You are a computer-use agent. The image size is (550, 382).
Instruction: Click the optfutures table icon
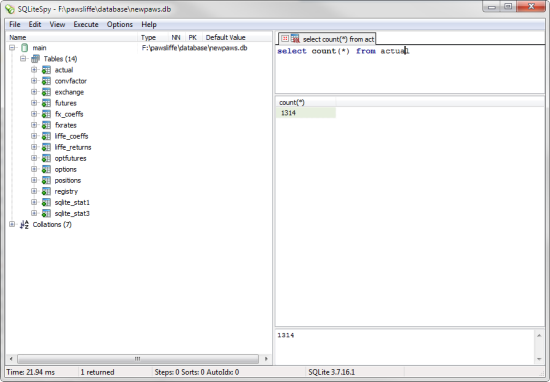tap(46, 159)
